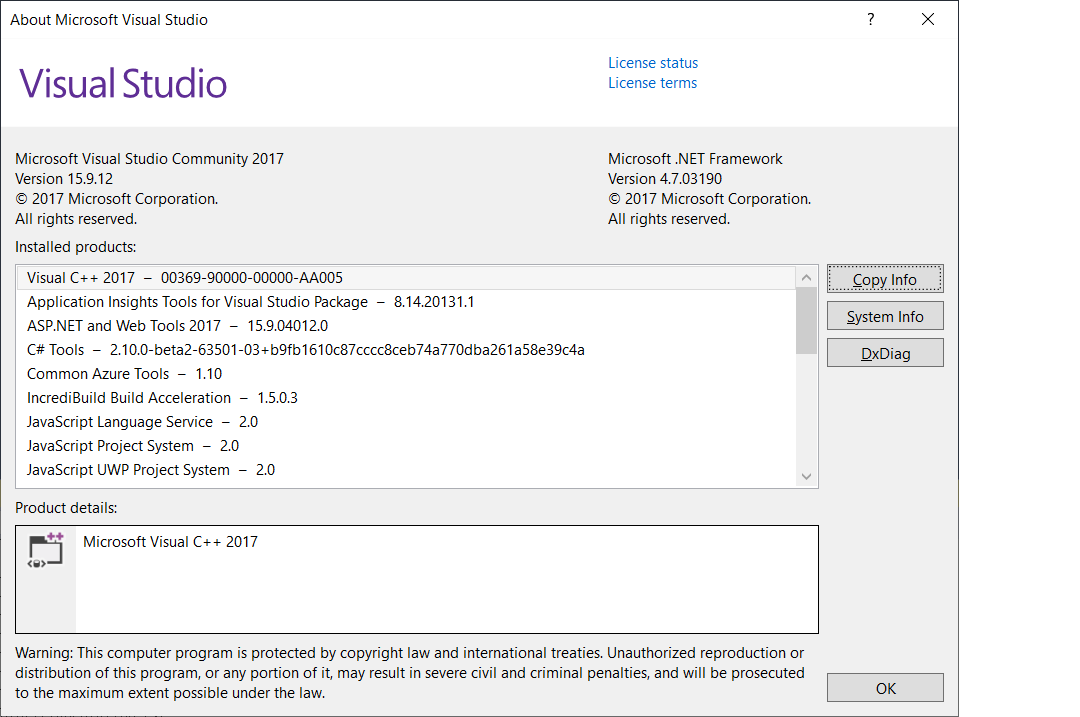Pick JavaScript UWP Project System entry

click(150, 470)
